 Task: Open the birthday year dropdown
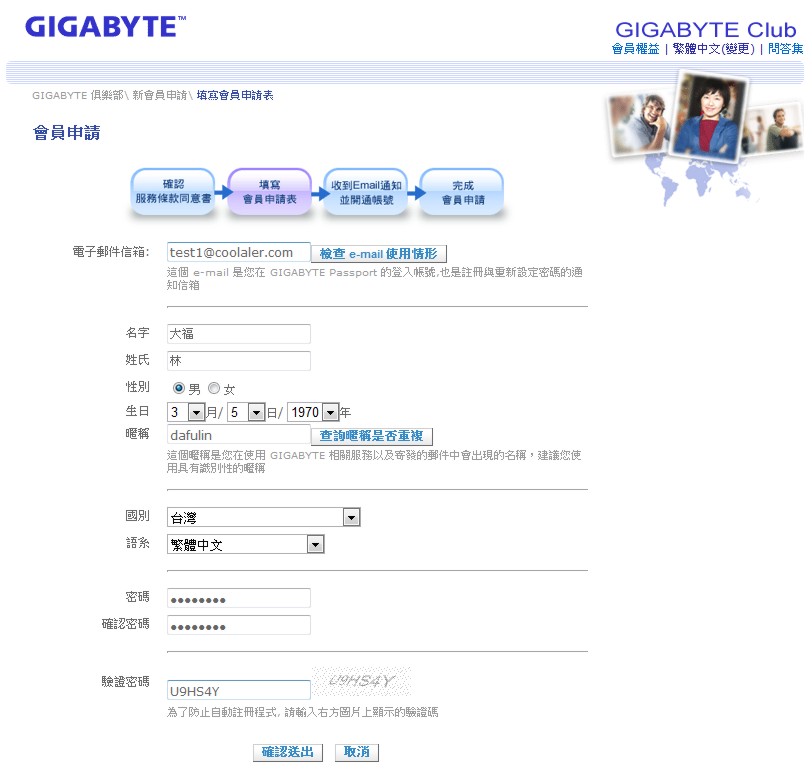pos(313,412)
